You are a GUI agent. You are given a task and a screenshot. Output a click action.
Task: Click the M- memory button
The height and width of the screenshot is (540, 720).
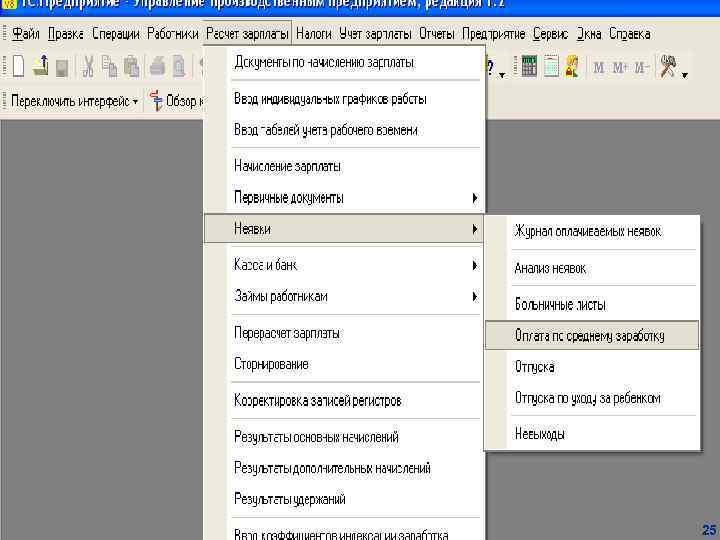641,68
